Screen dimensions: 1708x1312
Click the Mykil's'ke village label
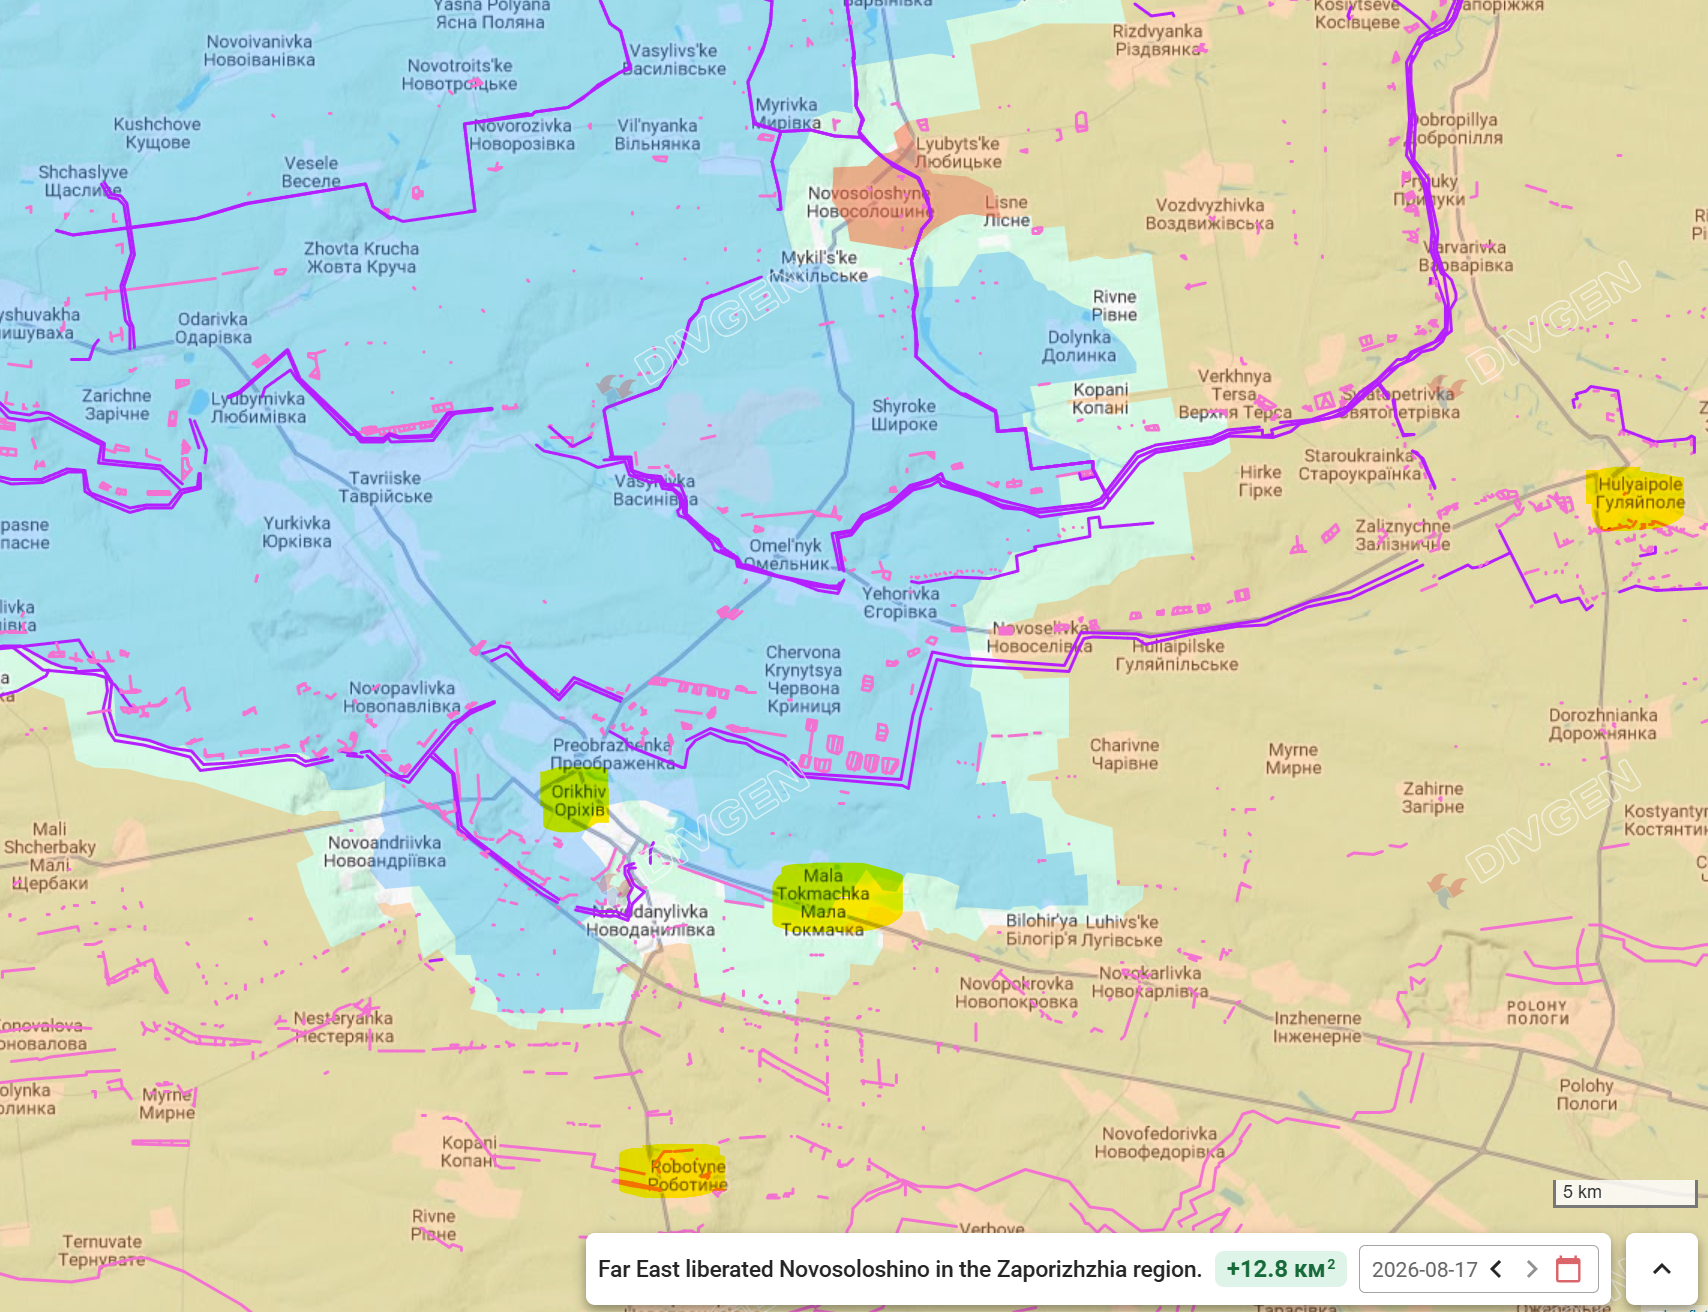click(x=818, y=266)
